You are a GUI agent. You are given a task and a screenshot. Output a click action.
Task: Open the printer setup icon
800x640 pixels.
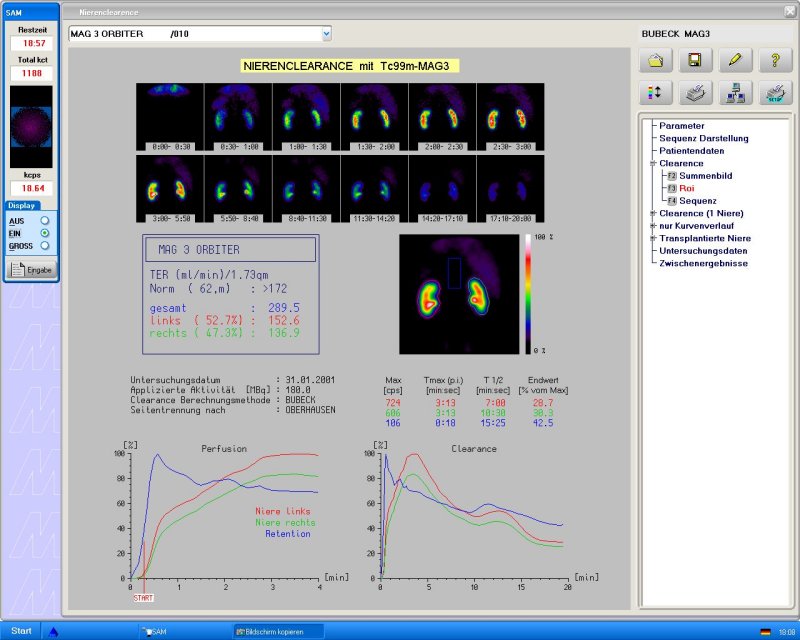click(774, 95)
